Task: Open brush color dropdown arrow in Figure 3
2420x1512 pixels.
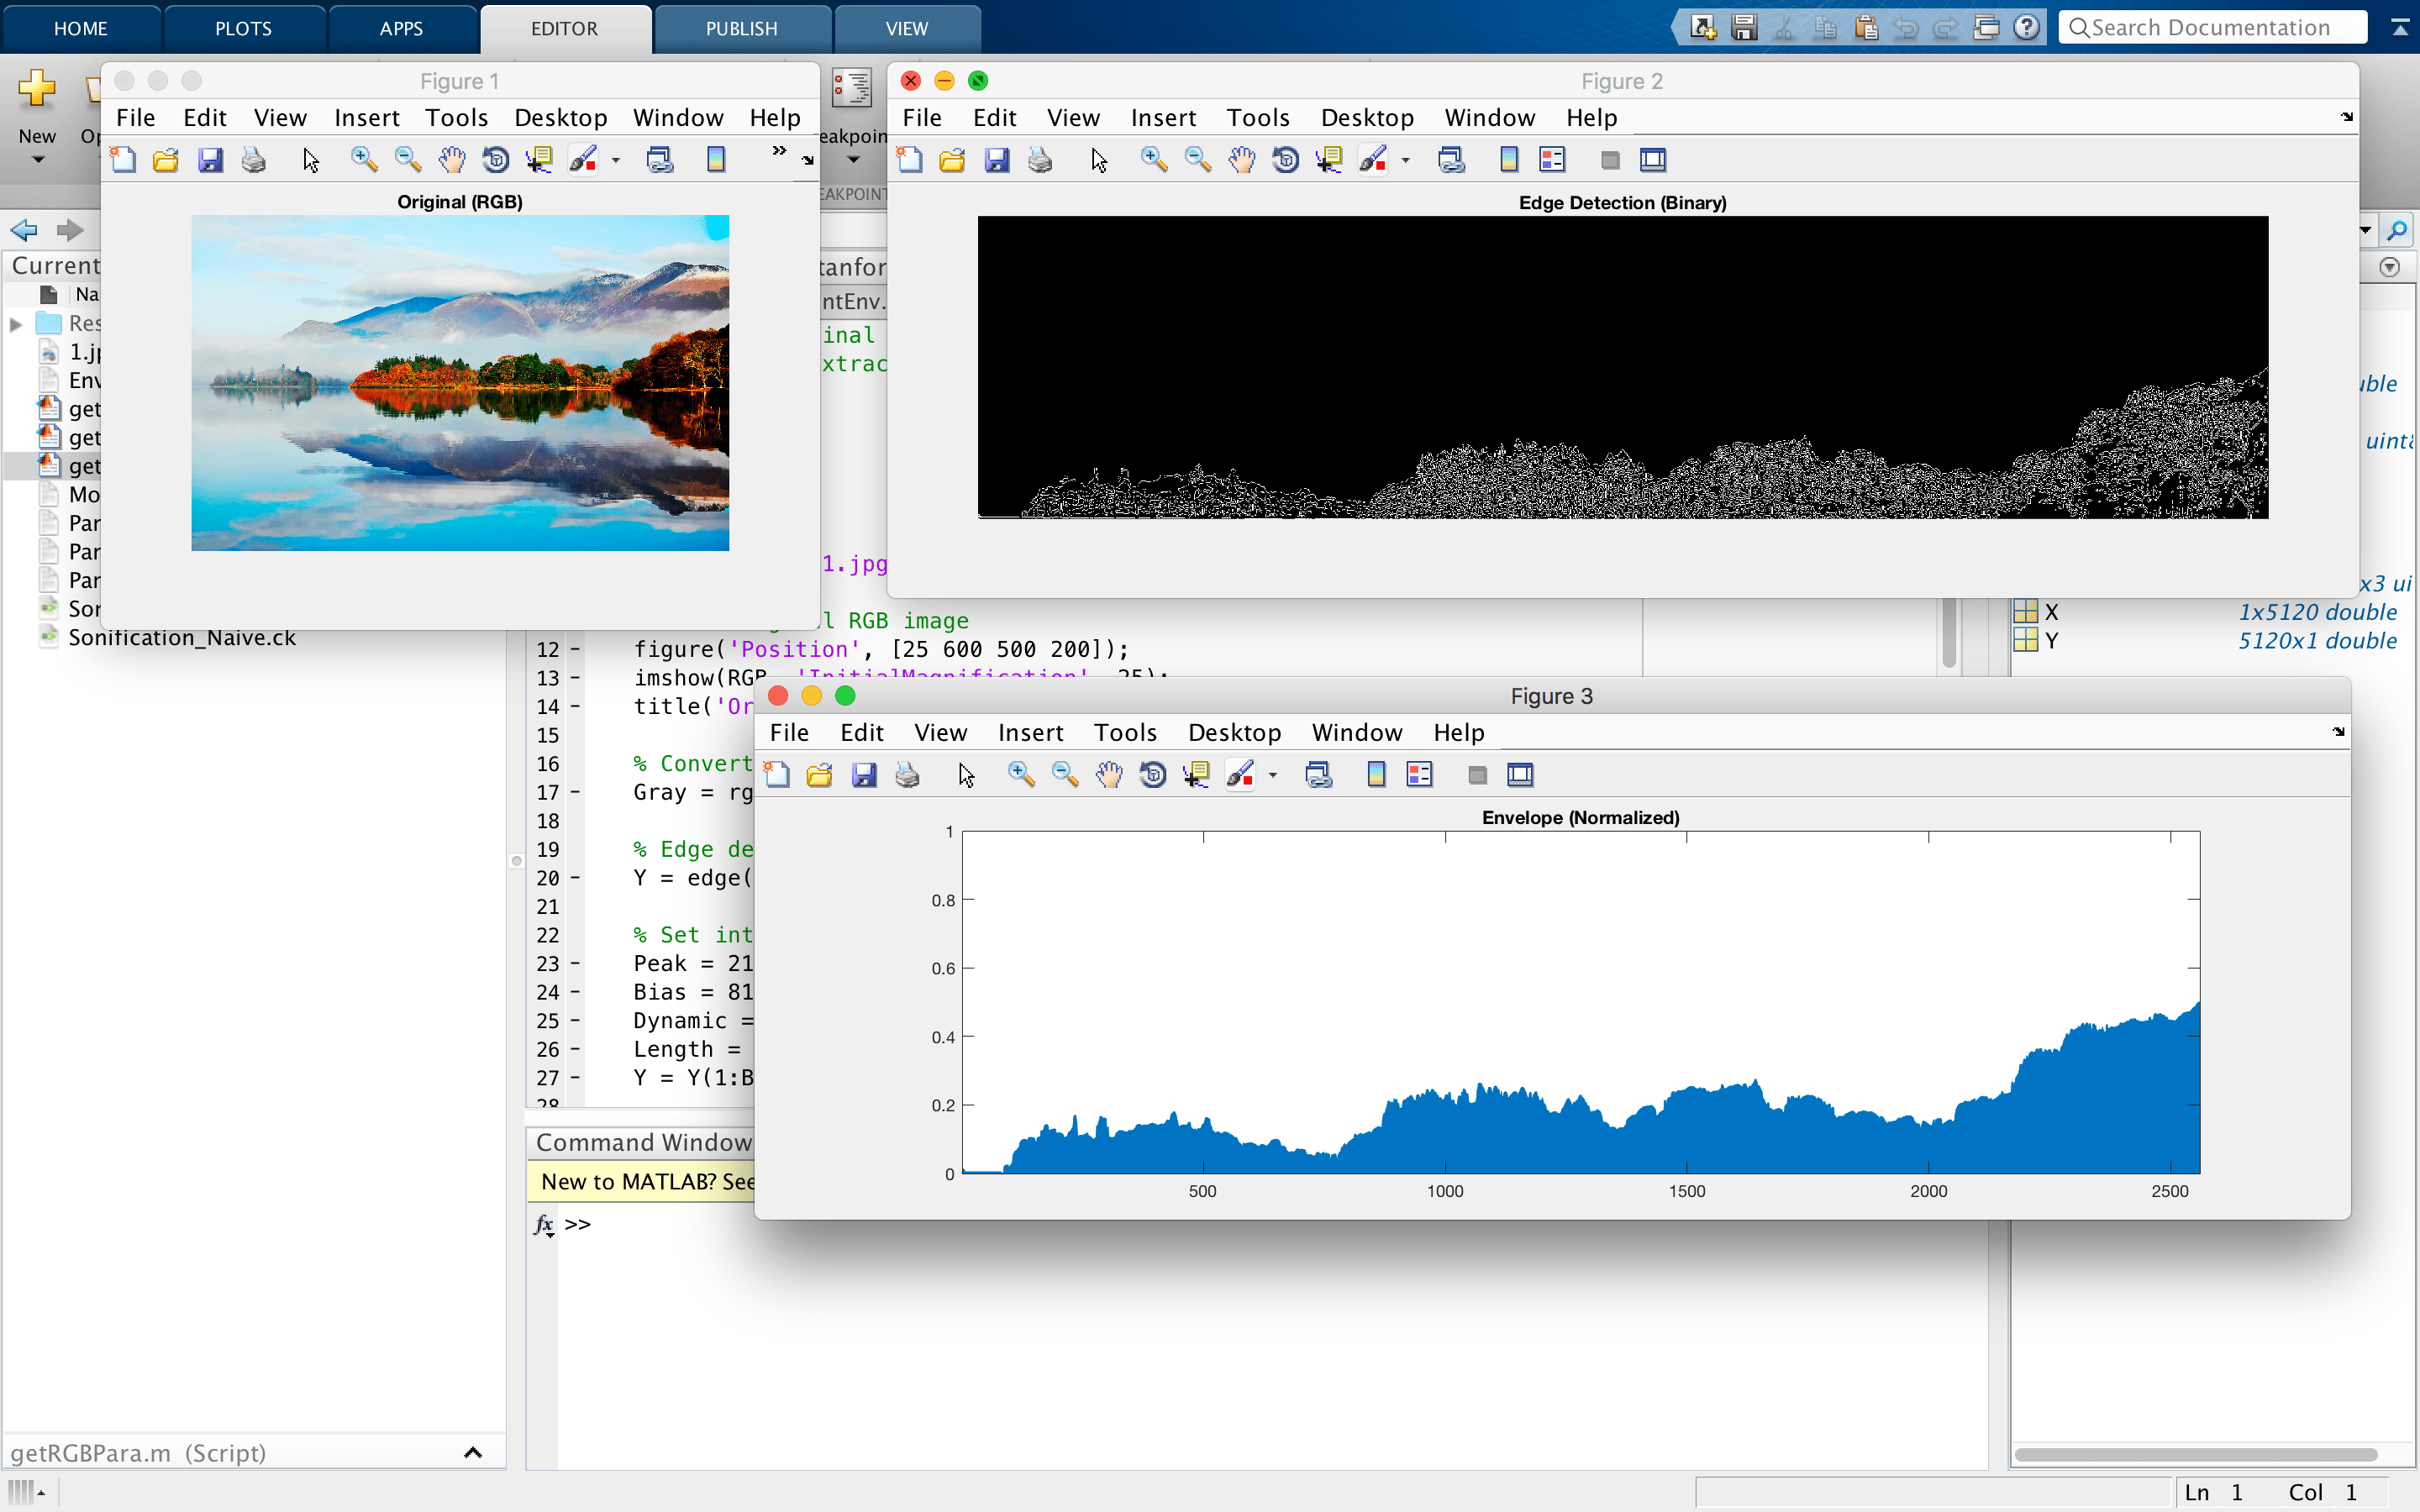Action: 1273,775
